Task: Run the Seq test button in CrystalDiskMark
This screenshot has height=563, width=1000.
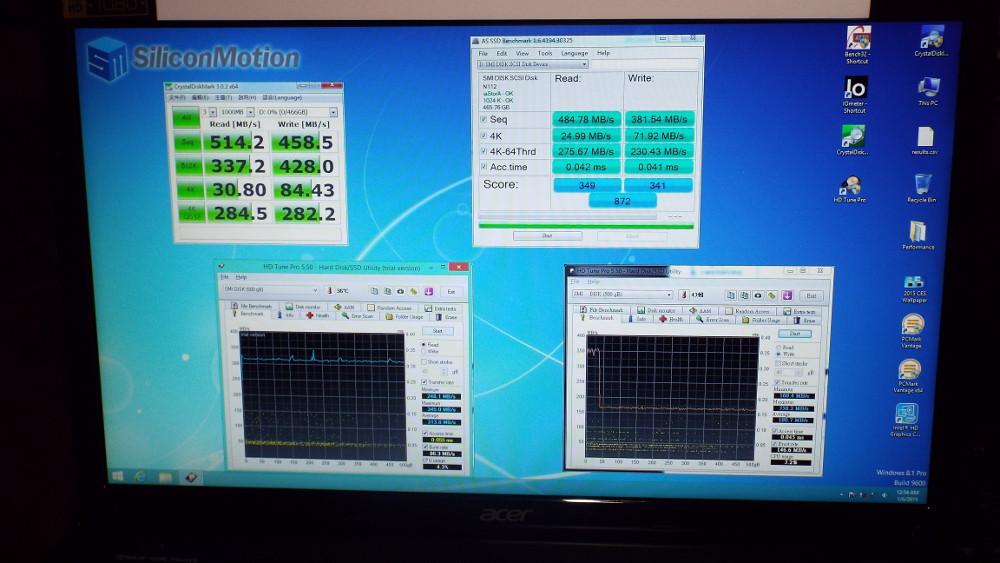Action: pyautogui.click(x=187, y=142)
